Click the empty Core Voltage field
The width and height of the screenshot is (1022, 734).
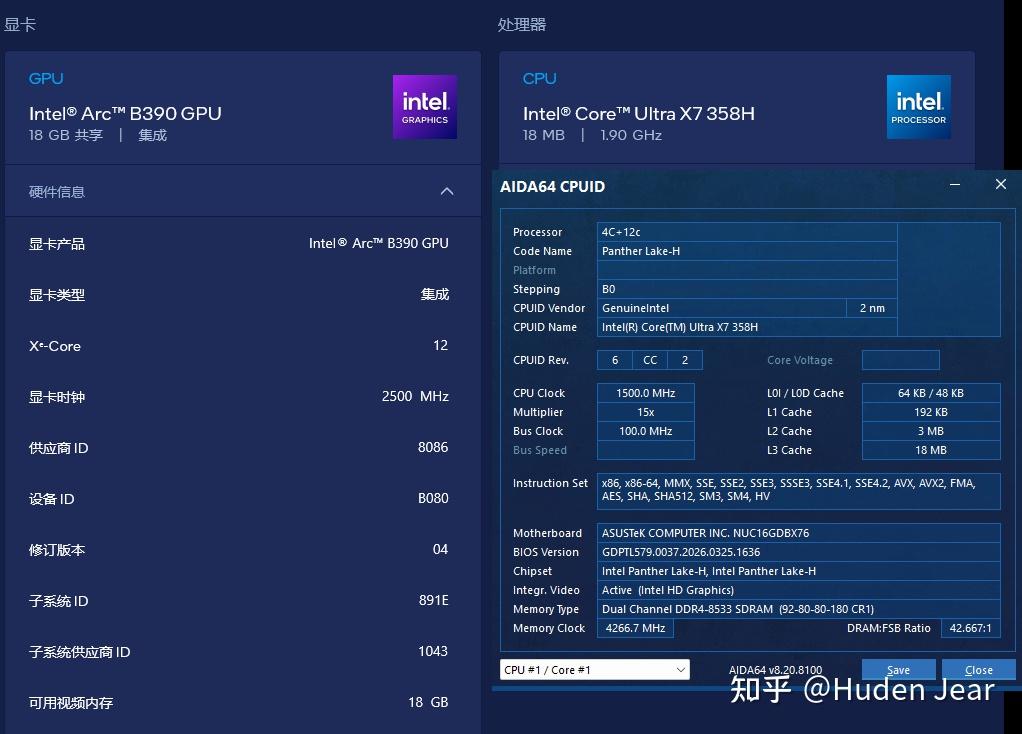click(x=900, y=360)
